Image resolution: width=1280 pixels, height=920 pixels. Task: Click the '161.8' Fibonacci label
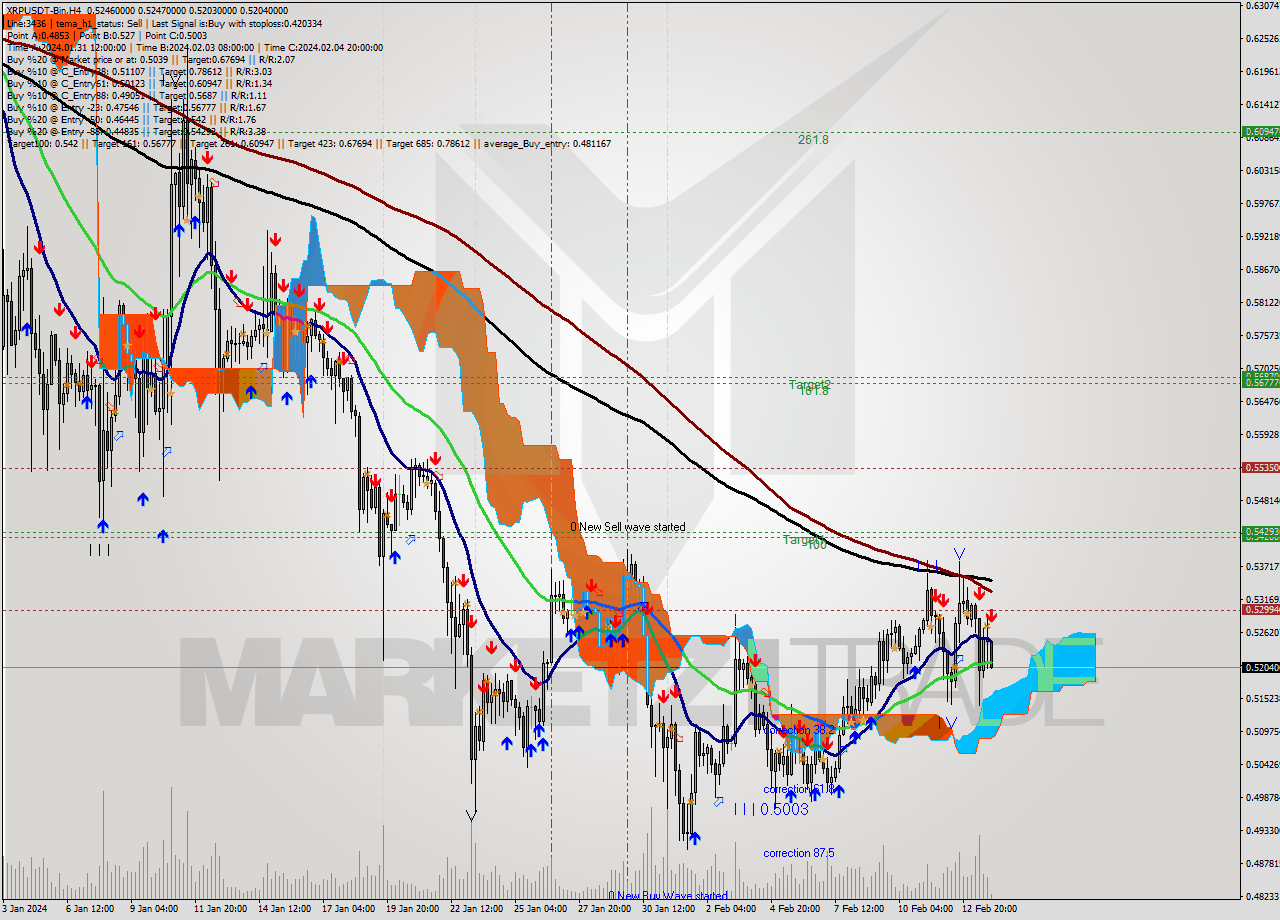(x=814, y=391)
